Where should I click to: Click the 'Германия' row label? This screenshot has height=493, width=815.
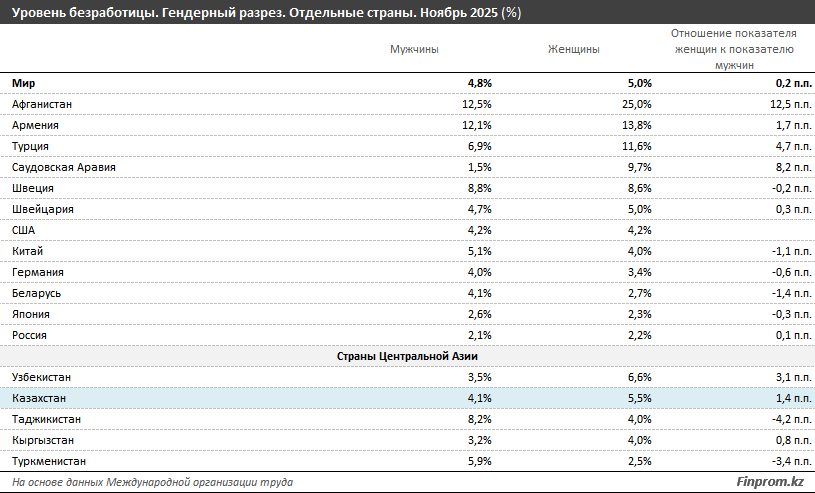tap(37, 273)
